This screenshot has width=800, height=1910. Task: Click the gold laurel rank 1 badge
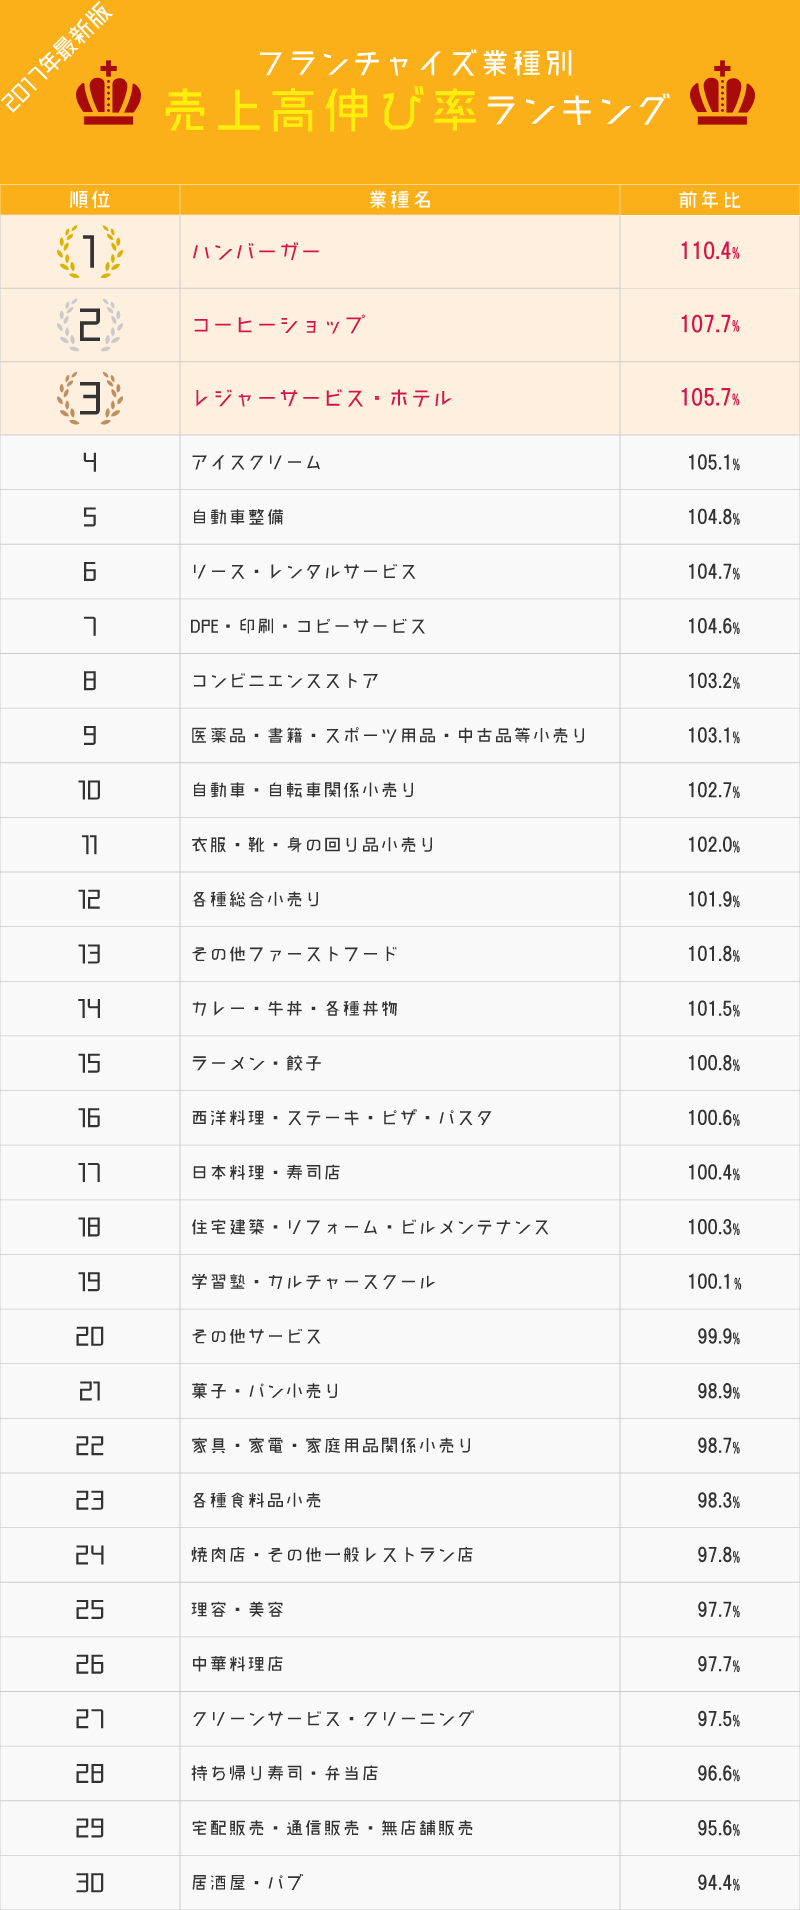(90, 252)
